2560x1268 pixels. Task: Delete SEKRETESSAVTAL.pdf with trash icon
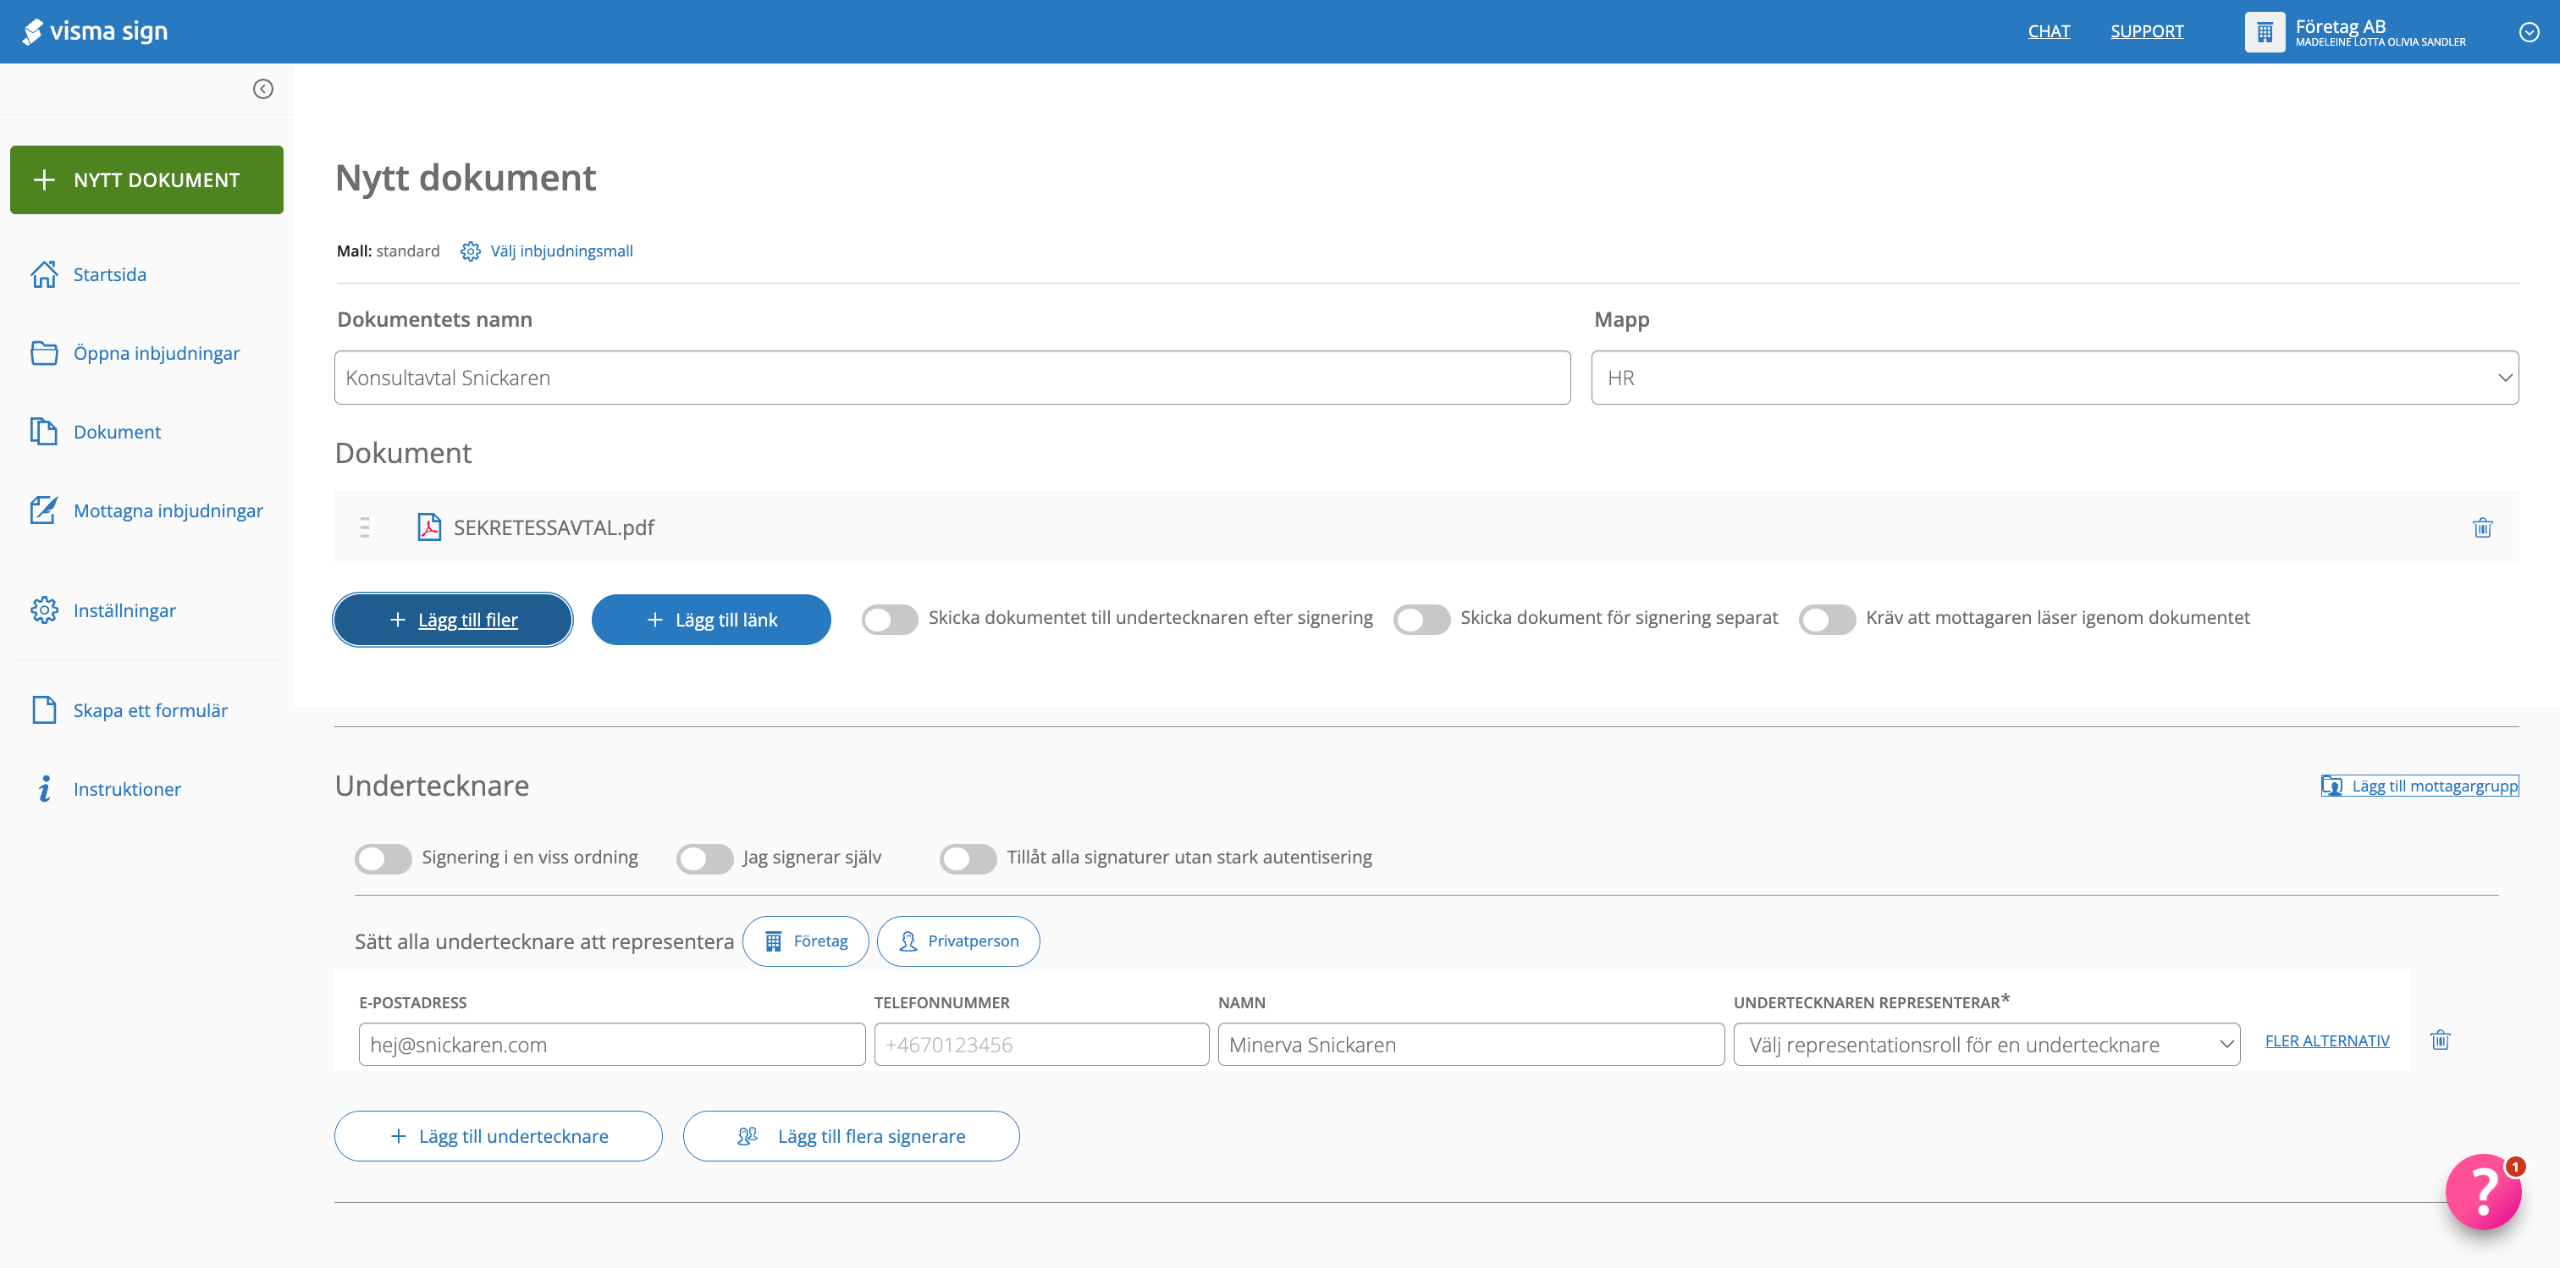2482,527
